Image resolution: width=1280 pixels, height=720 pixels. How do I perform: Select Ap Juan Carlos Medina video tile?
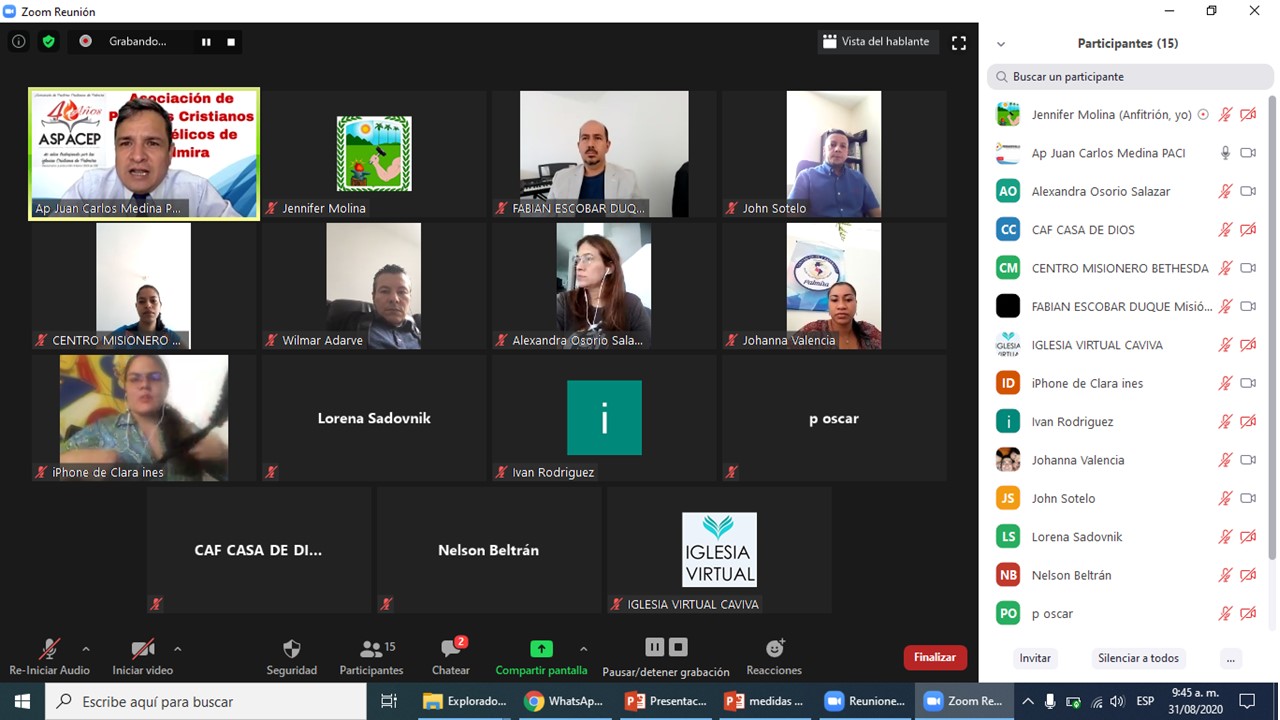click(144, 153)
